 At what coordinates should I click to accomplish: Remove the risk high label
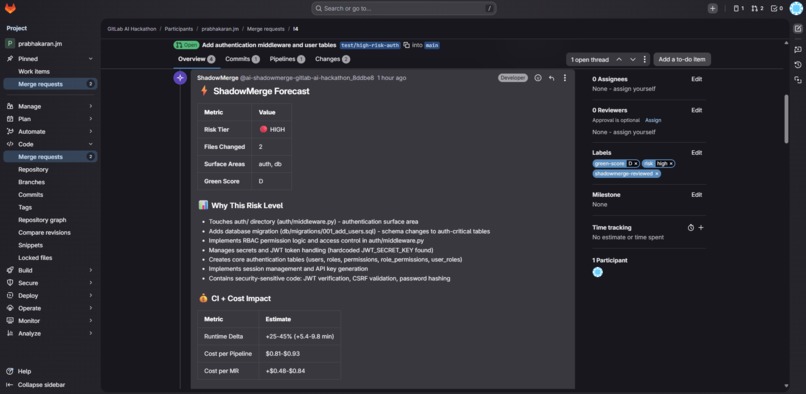(x=671, y=164)
